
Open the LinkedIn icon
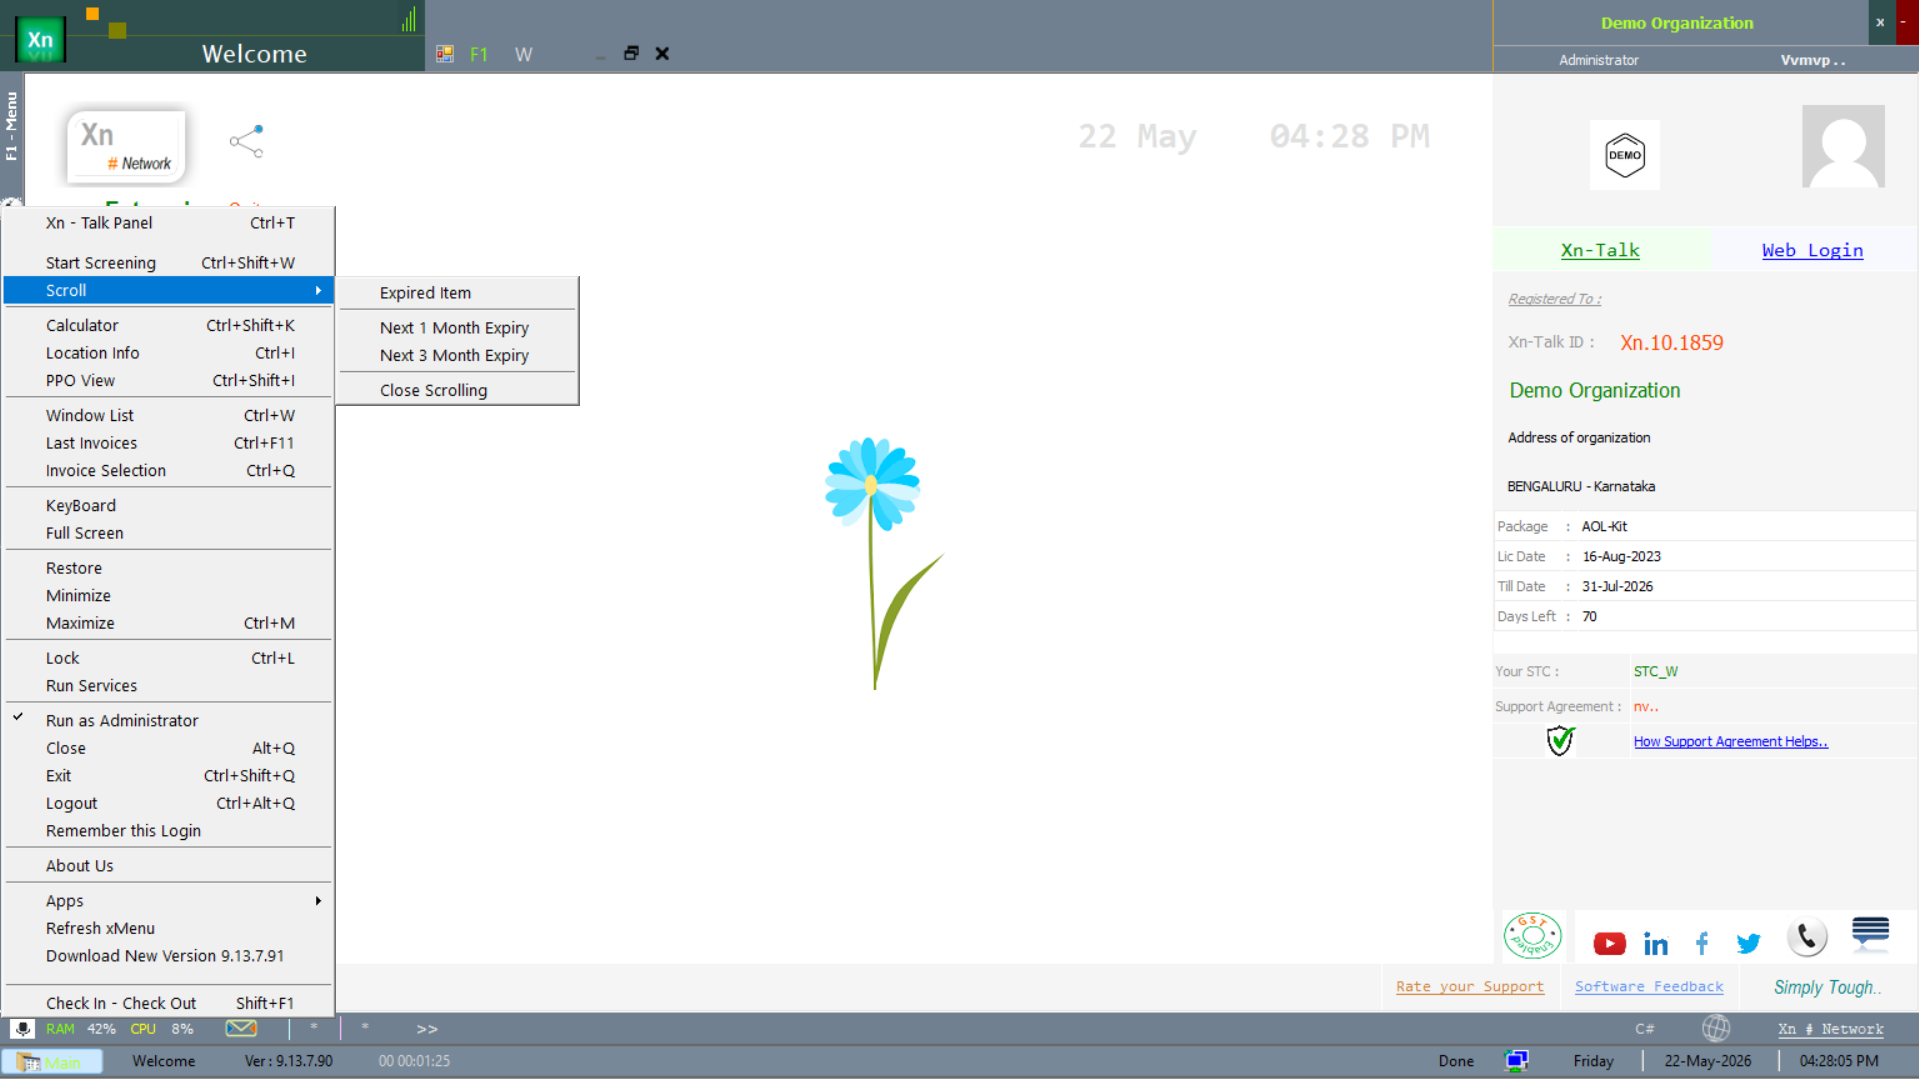point(1656,943)
